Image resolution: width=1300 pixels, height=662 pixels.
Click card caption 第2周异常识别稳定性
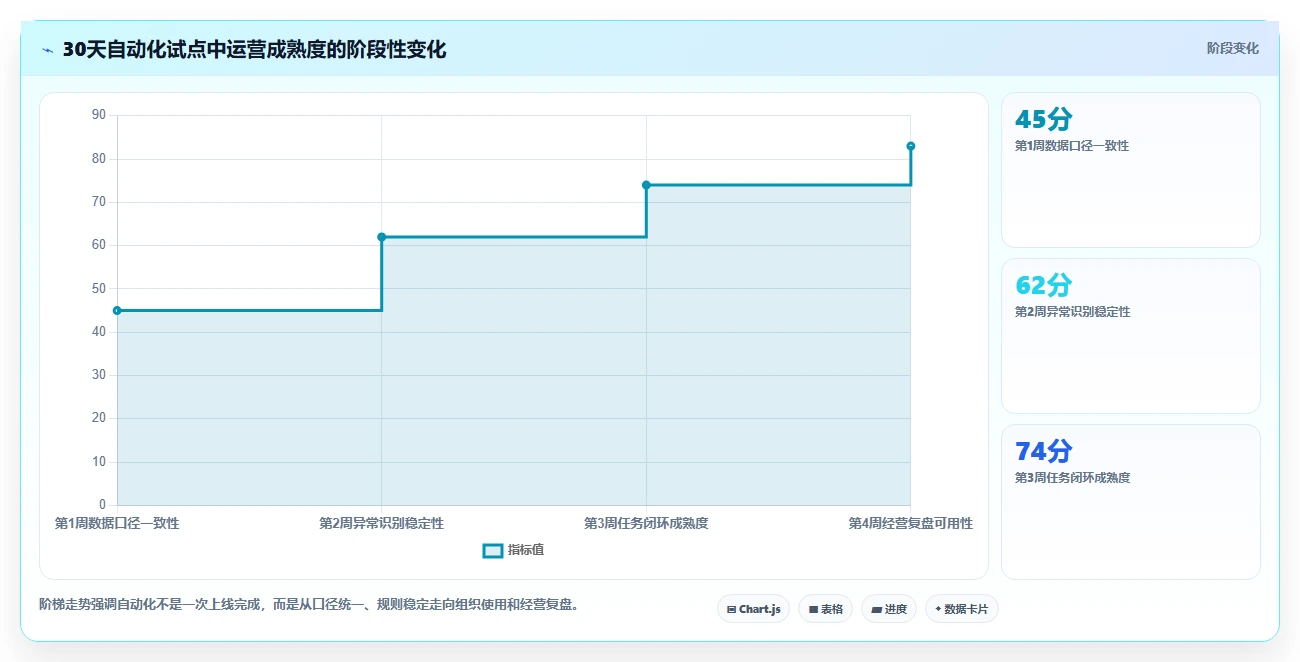click(x=1072, y=312)
